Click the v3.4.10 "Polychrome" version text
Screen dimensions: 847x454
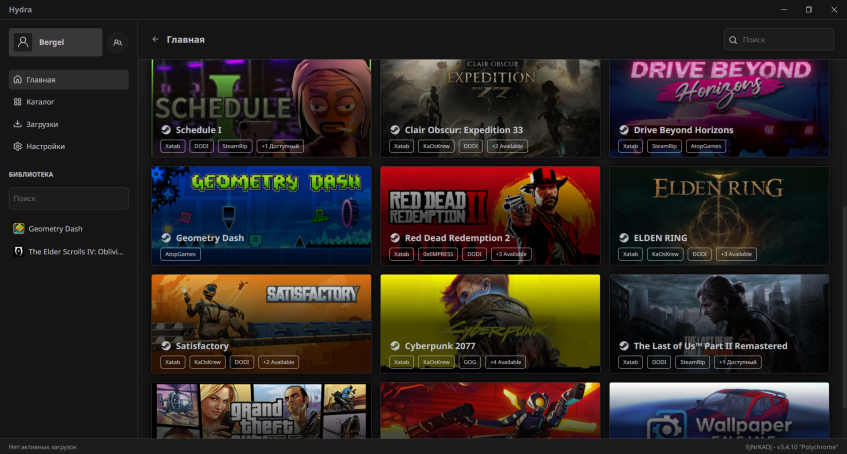808,447
